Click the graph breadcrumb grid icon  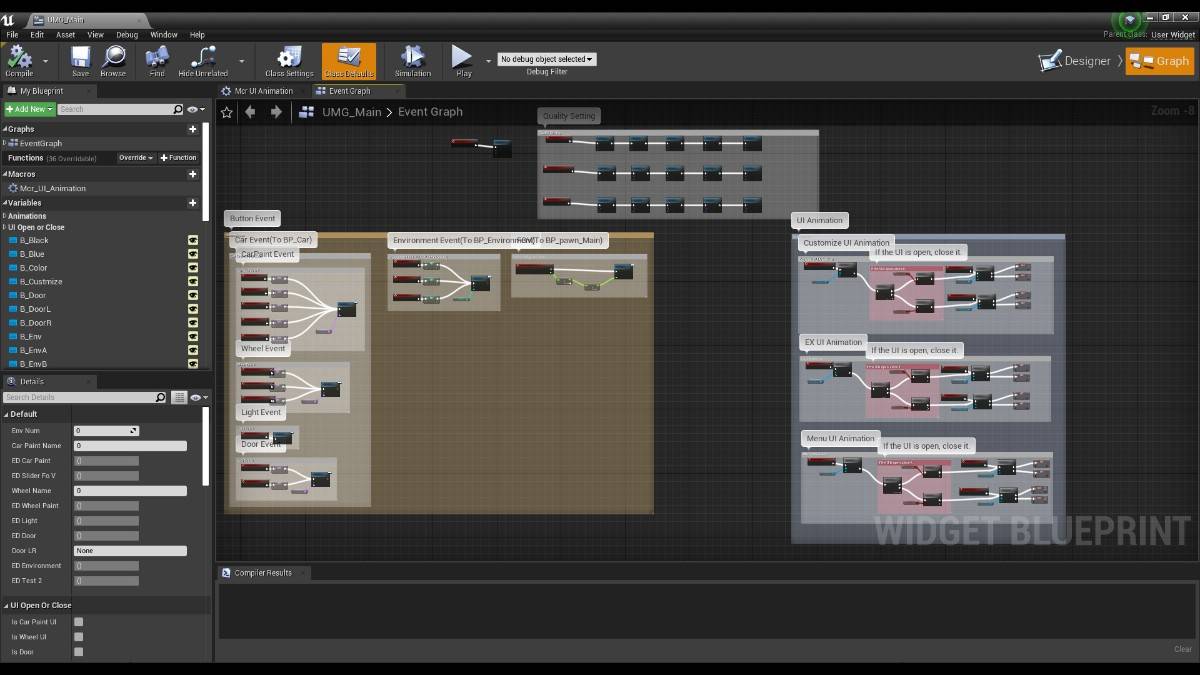(306, 112)
